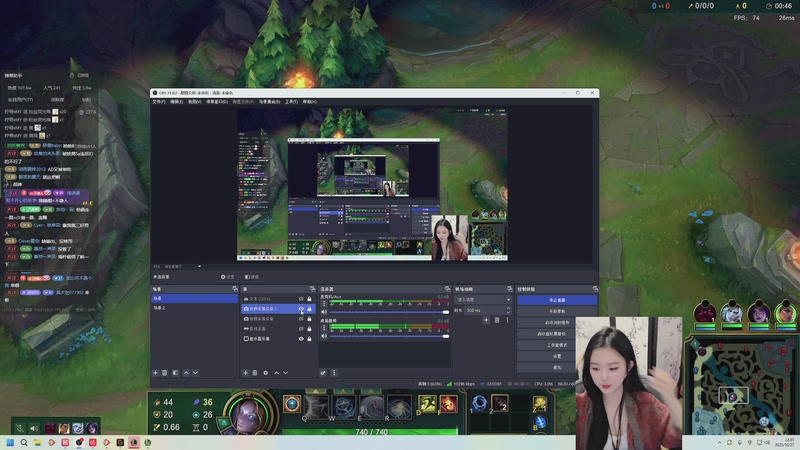The image size is (800, 450).
Task: Open the Mic/Aux channel three-dot options
Action: 324,304
